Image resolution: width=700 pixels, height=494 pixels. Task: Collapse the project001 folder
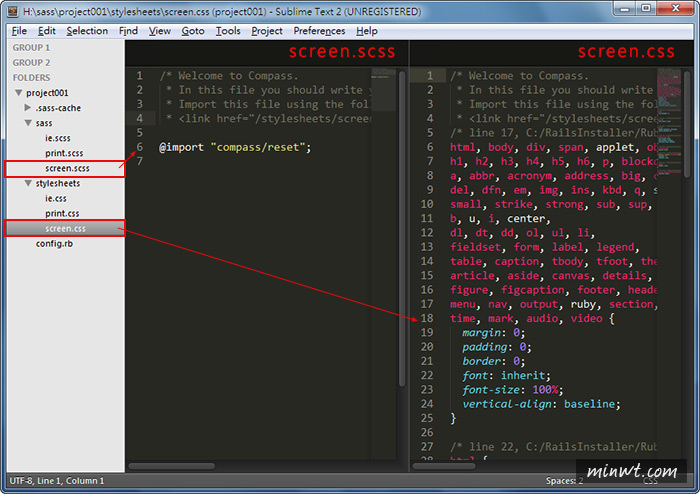click(19, 93)
